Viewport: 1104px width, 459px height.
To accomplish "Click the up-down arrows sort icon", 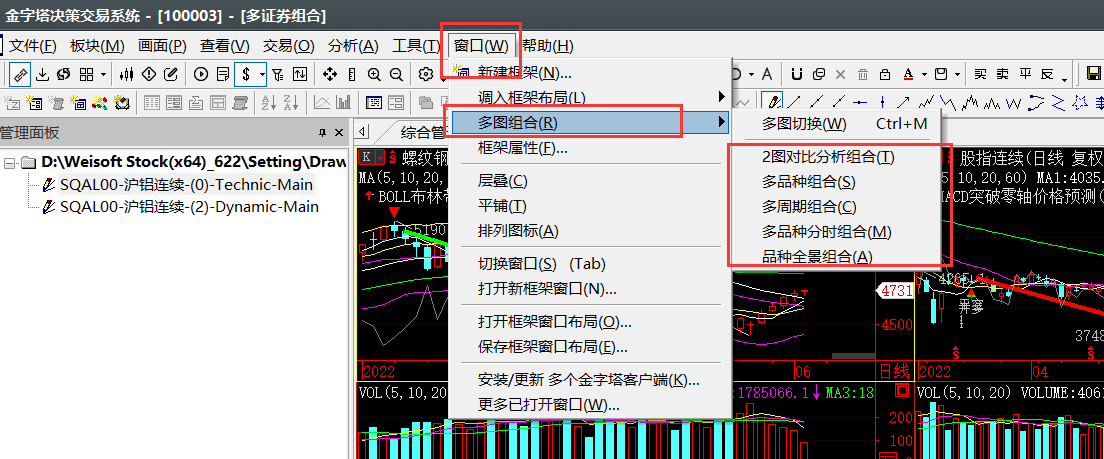I will point(300,74).
